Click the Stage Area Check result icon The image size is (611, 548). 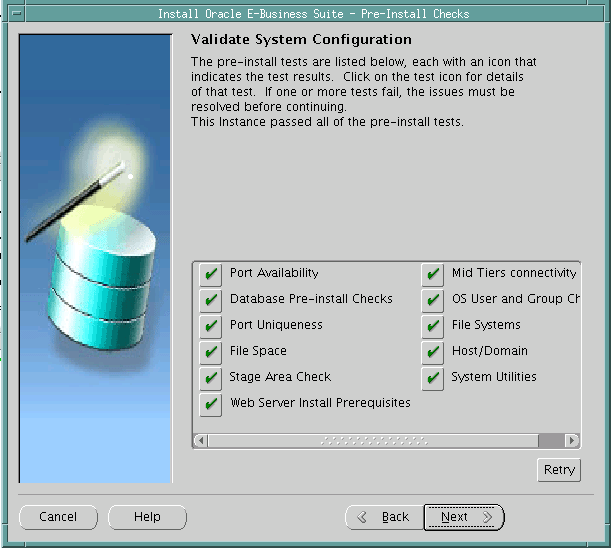[x=210, y=378]
